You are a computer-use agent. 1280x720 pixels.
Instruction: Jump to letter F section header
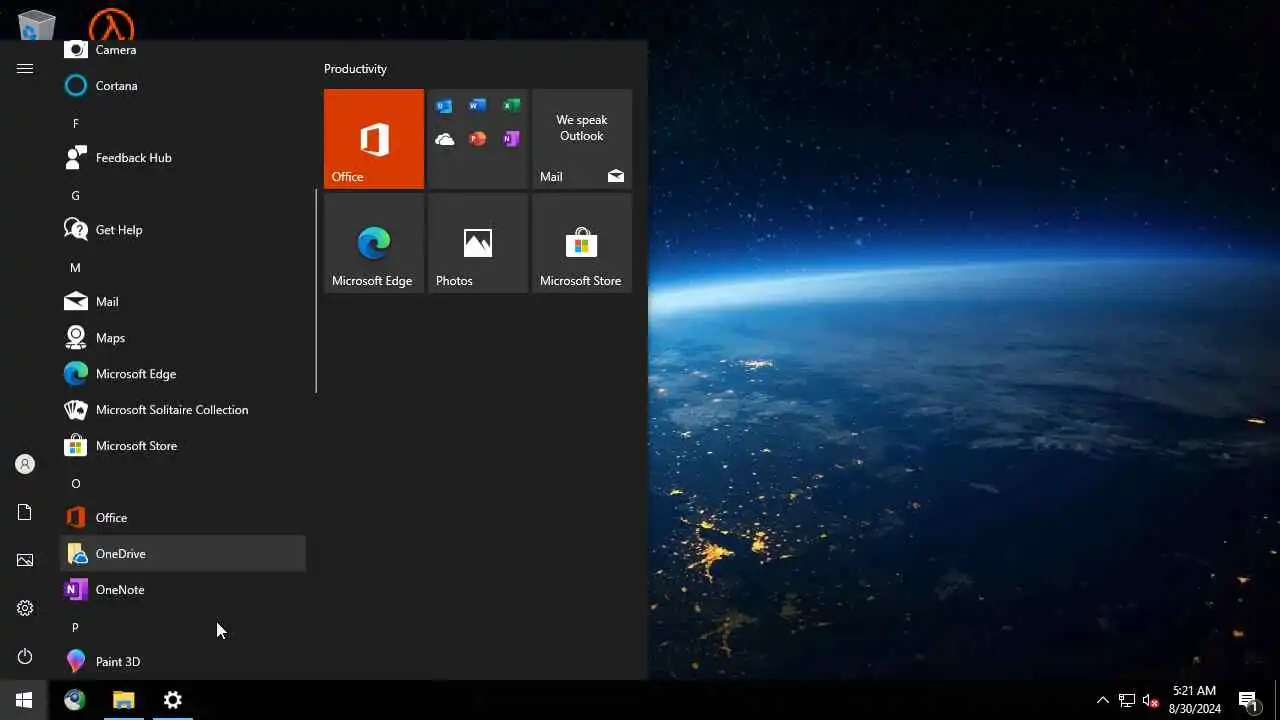point(183,124)
